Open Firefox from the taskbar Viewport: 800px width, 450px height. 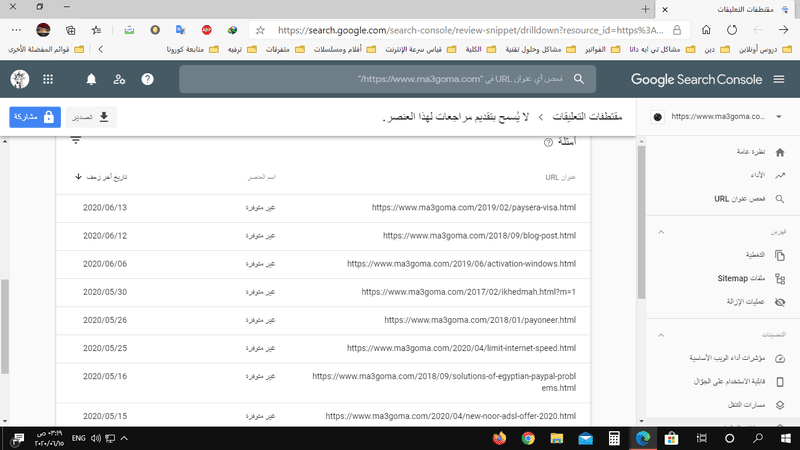pyautogui.click(x=499, y=438)
